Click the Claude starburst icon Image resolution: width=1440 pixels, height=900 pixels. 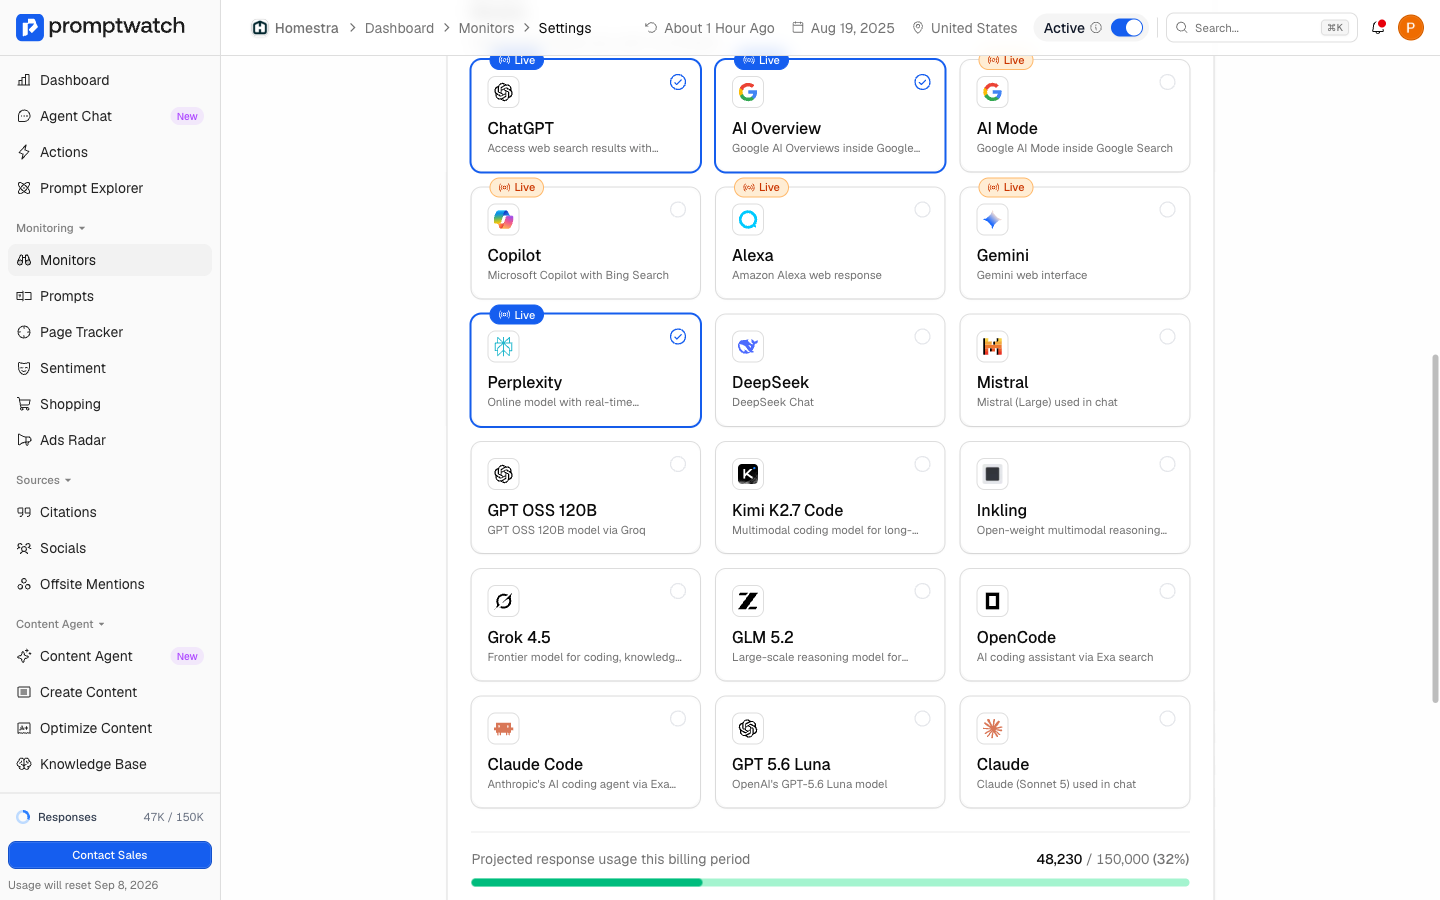click(992, 728)
